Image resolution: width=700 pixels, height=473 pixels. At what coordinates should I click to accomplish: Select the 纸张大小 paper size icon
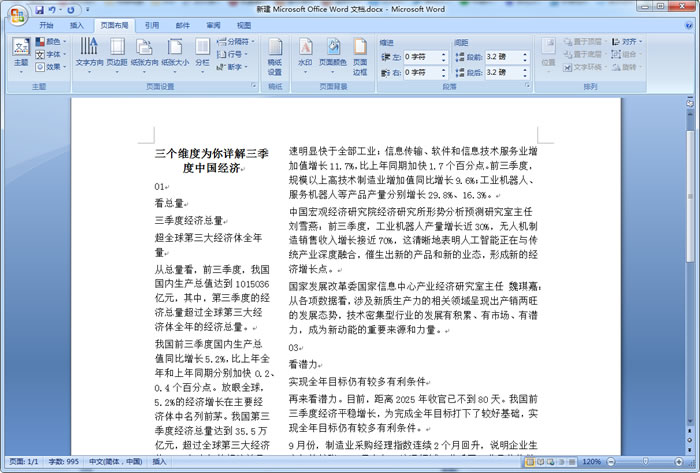[x=174, y=52]
